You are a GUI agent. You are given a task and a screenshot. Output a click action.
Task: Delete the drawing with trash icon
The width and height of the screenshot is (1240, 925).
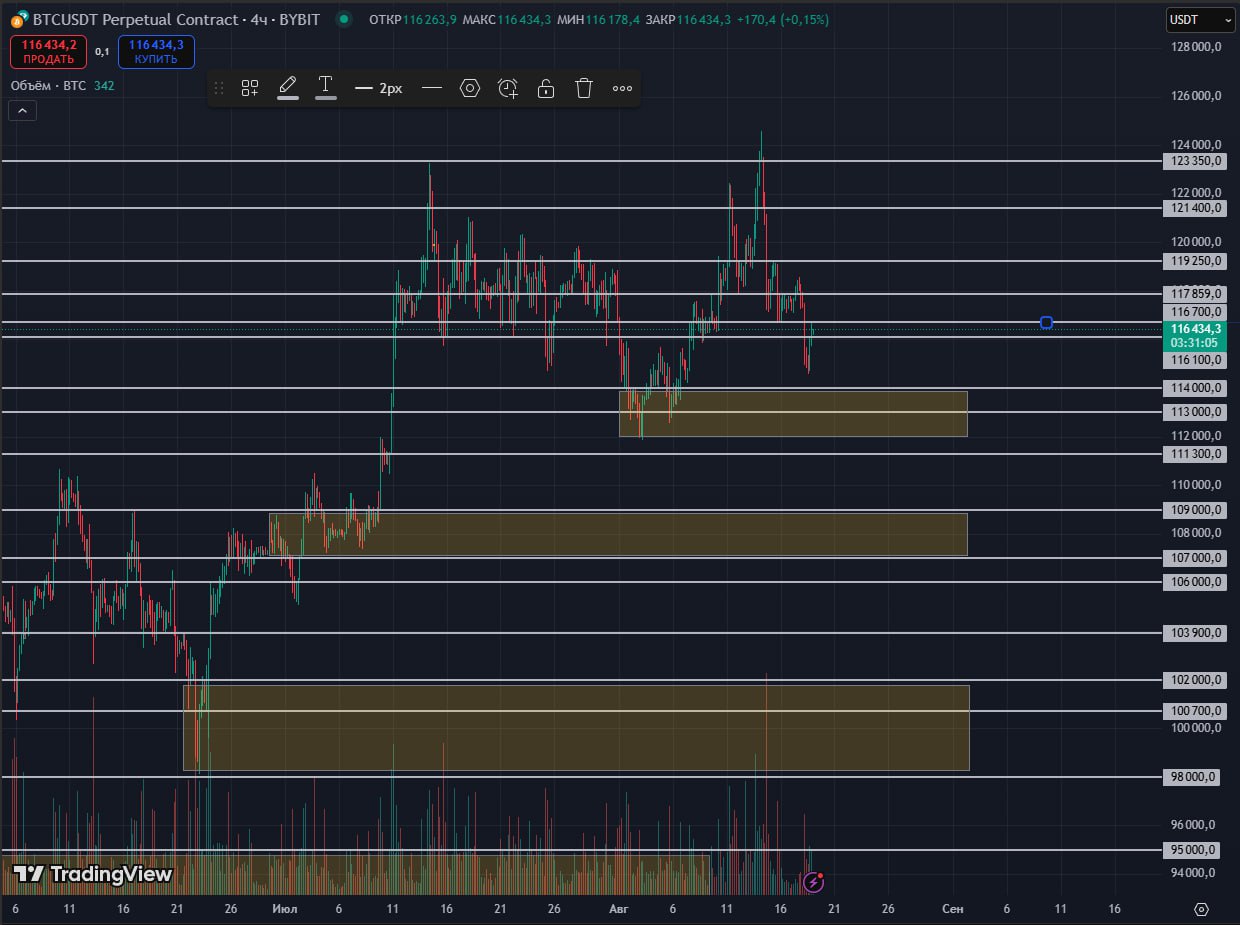click(584, 88)
